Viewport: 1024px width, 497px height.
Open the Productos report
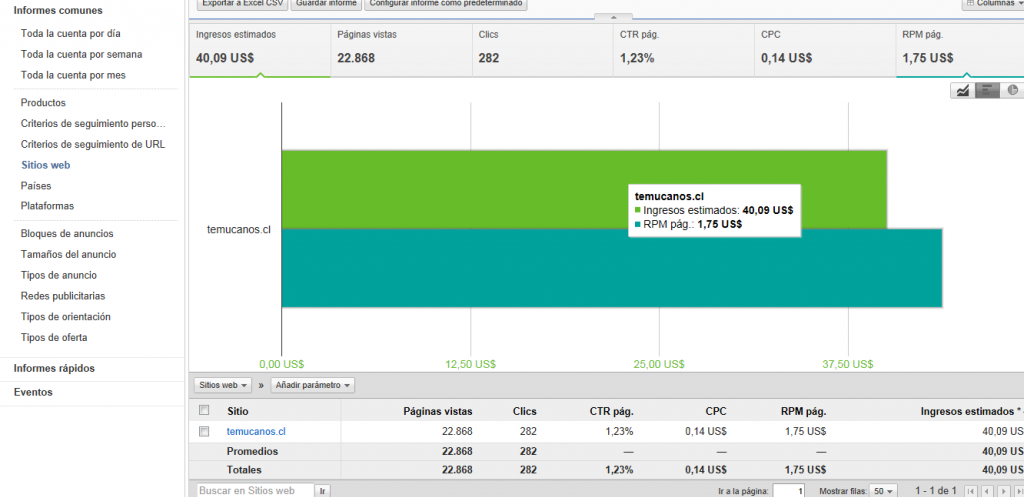pyautogui.click(x=43, y=103)
